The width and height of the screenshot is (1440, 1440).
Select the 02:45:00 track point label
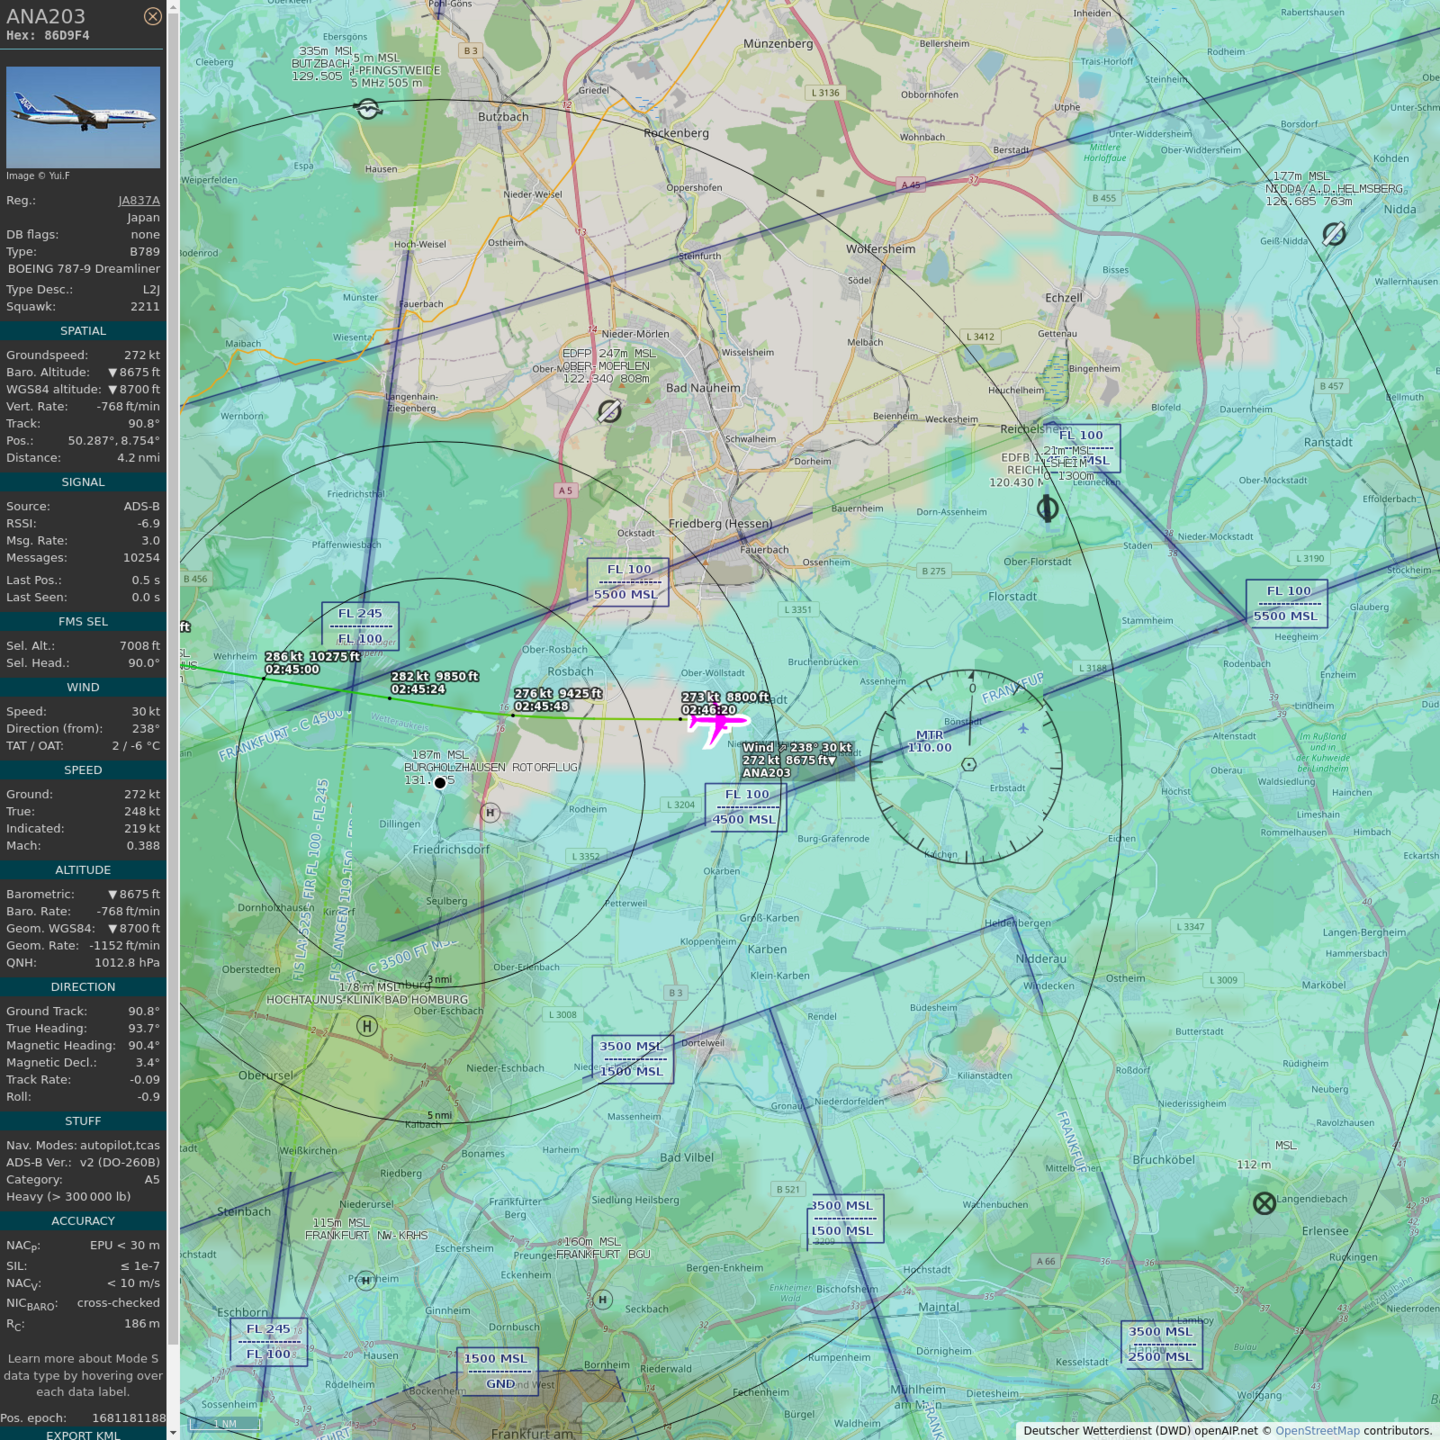[292, 669]
